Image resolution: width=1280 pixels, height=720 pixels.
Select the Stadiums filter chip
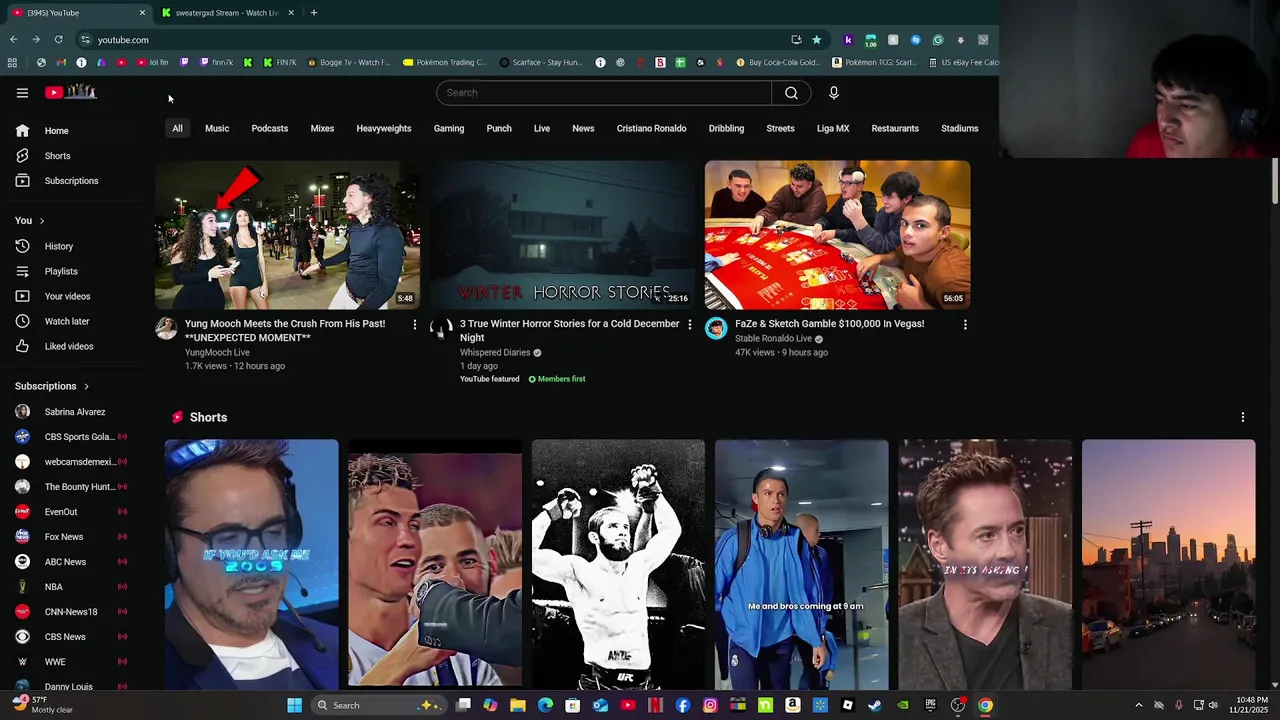[x=960, y=128]
